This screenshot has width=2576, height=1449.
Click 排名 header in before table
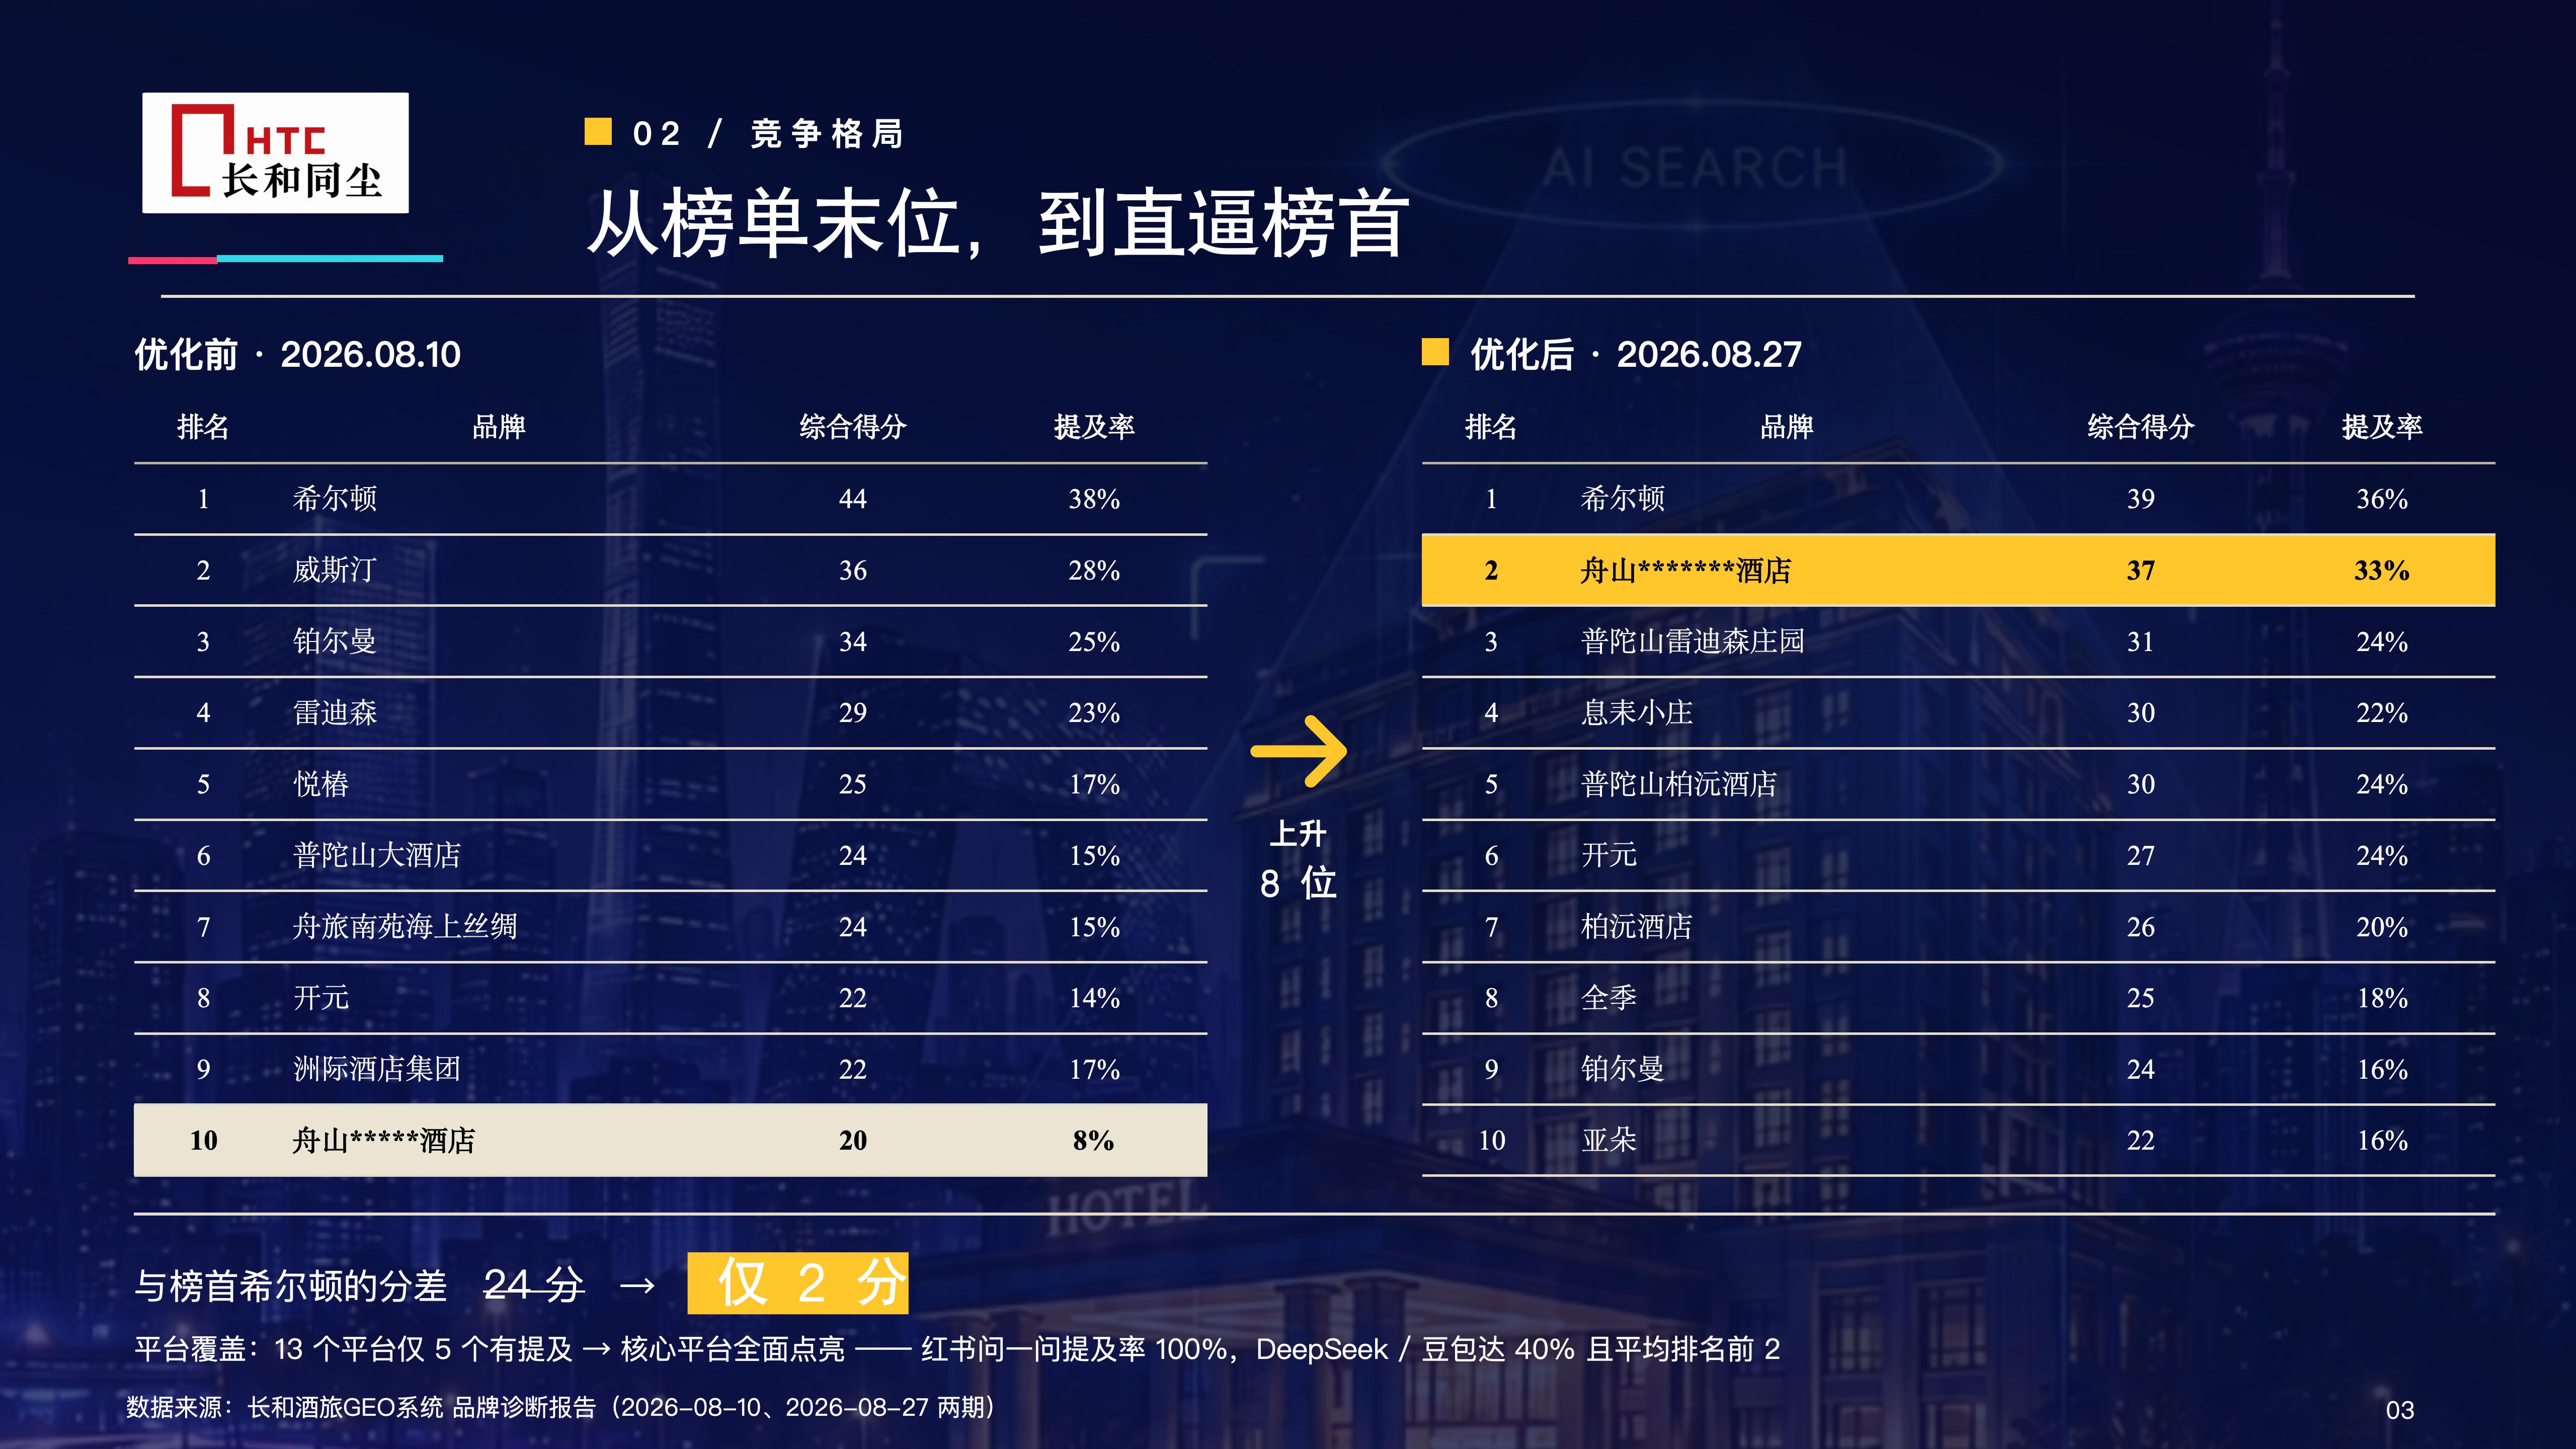[203, 427]
